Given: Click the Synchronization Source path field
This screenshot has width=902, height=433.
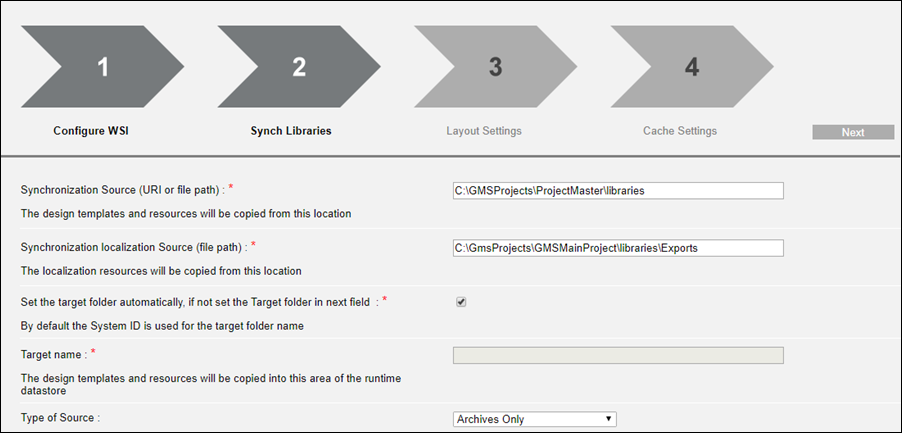Looking at the screenshot, I should tap(618, 190).
